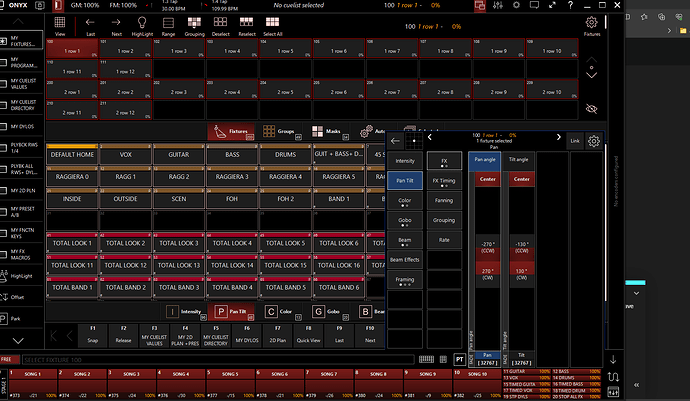The width and height of the screenshot is (690, 401).
Task: Switch to the Fixtures tab
Action: [231, 131]
